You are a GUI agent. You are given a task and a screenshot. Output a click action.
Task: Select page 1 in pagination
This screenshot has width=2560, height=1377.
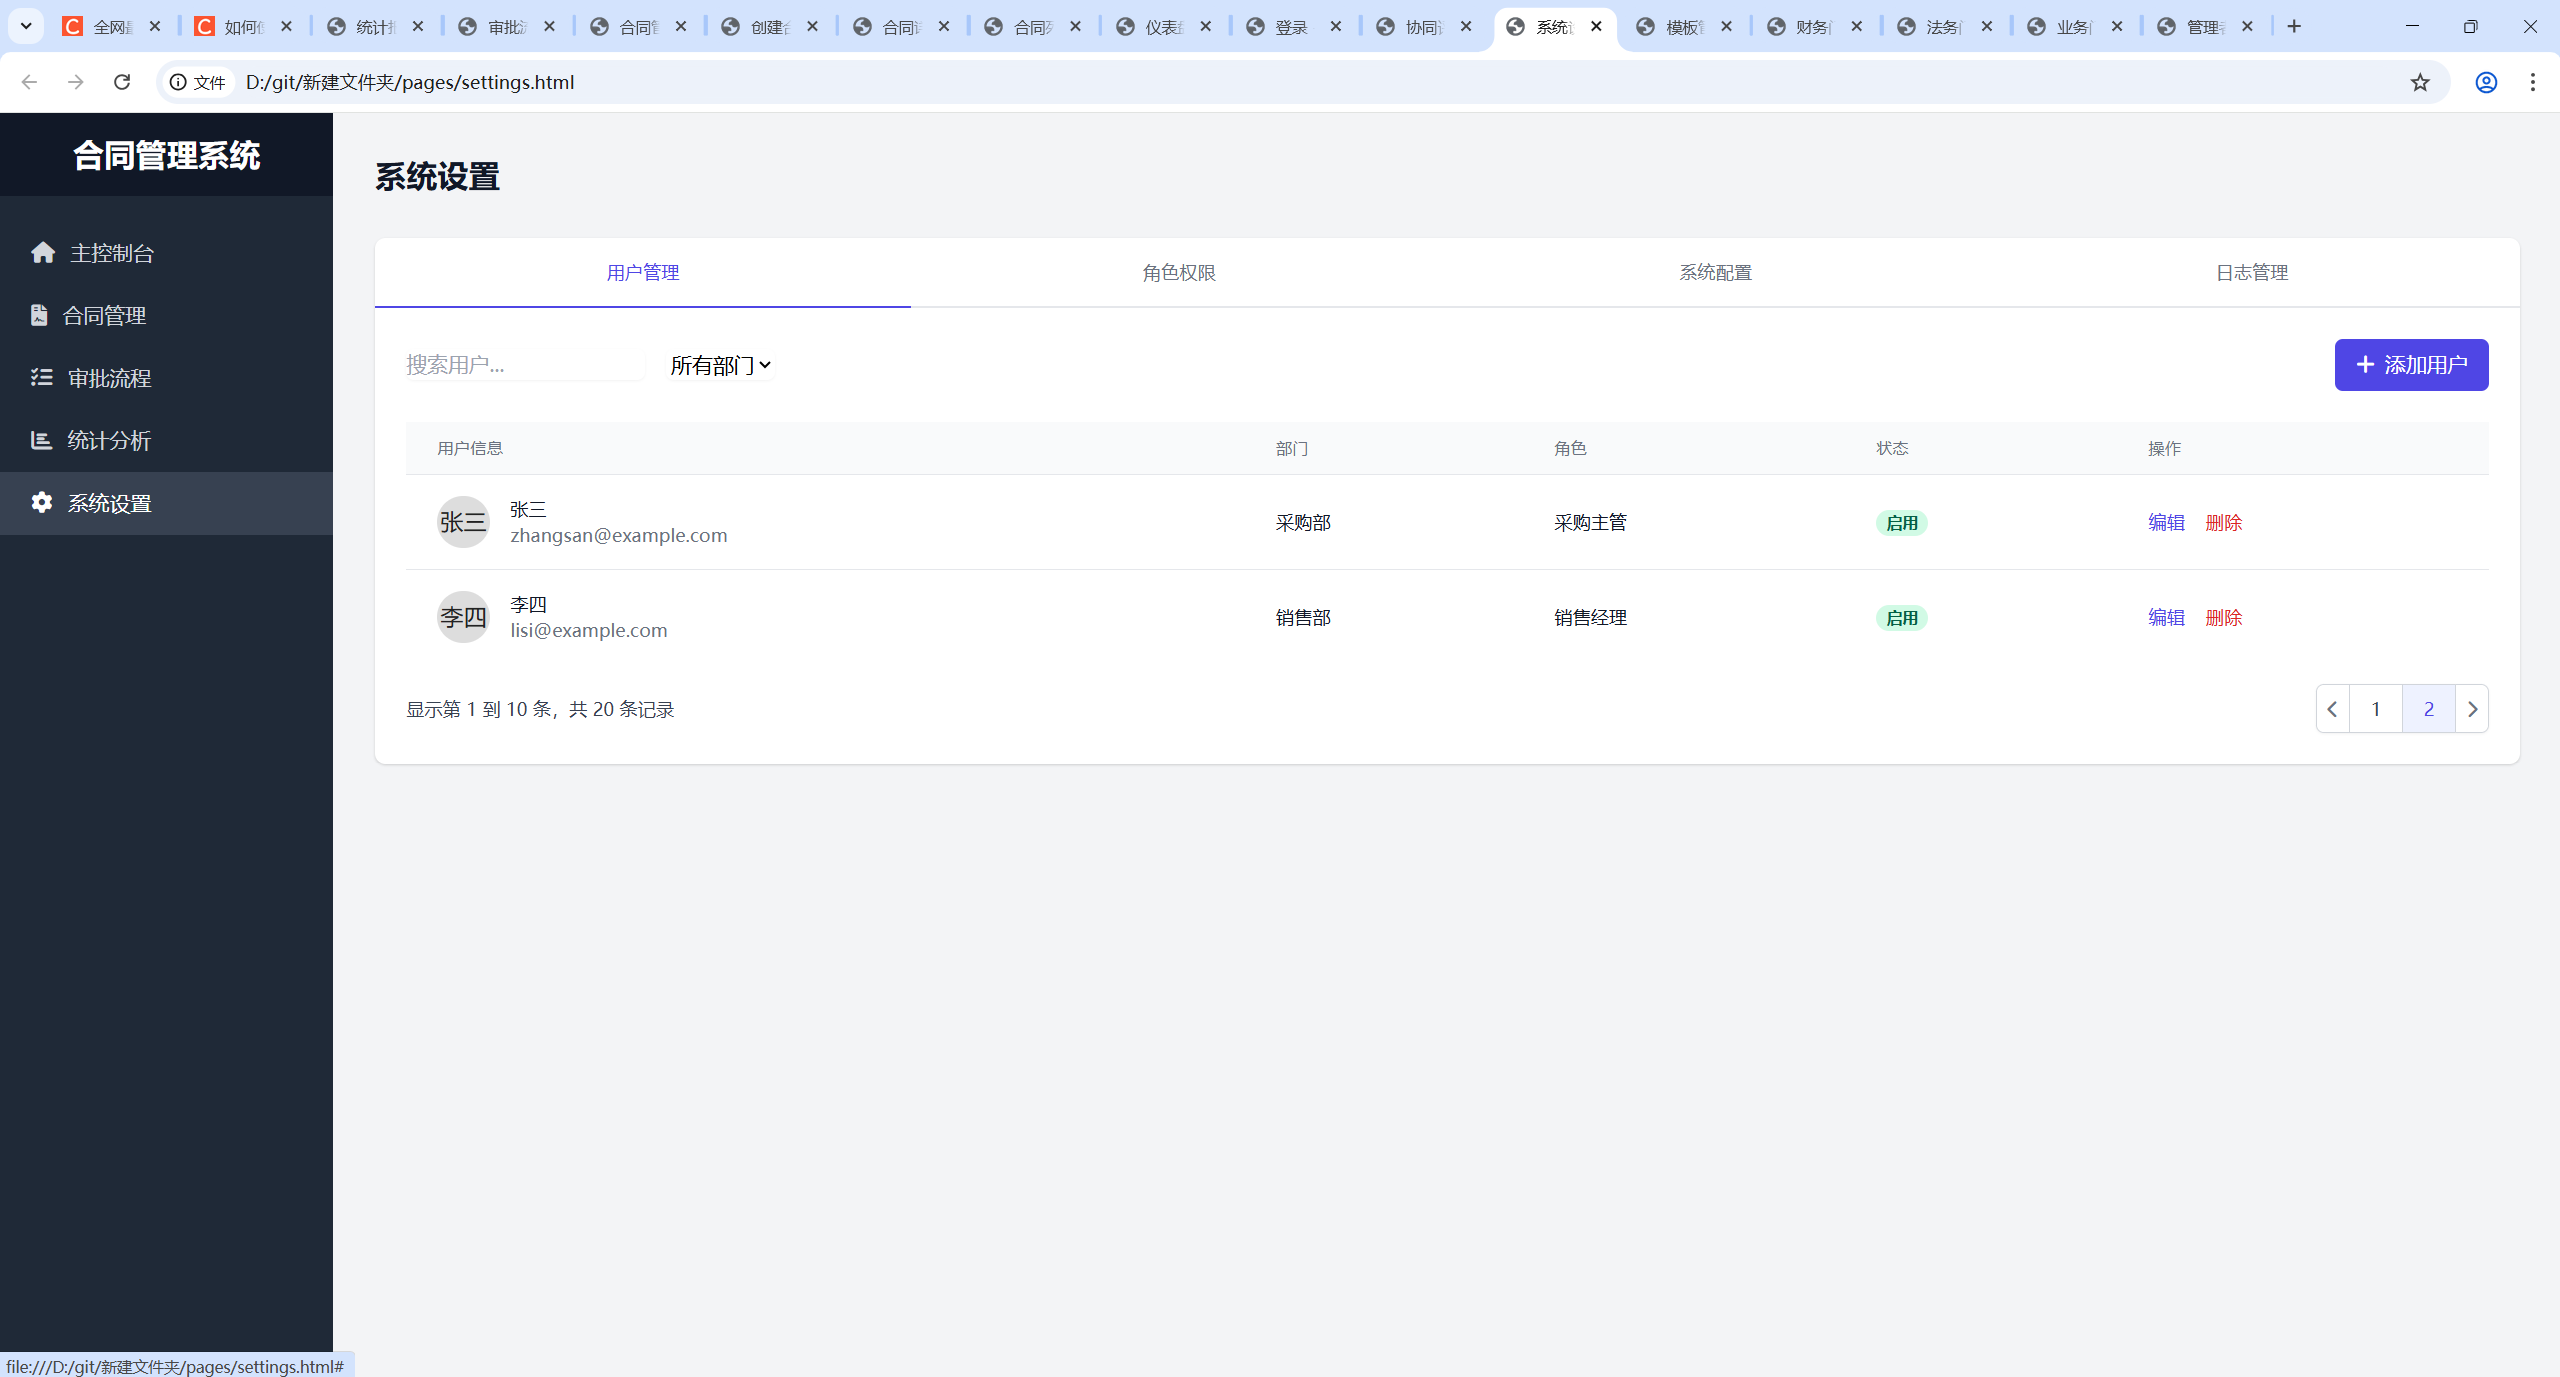pos(2375,709)
